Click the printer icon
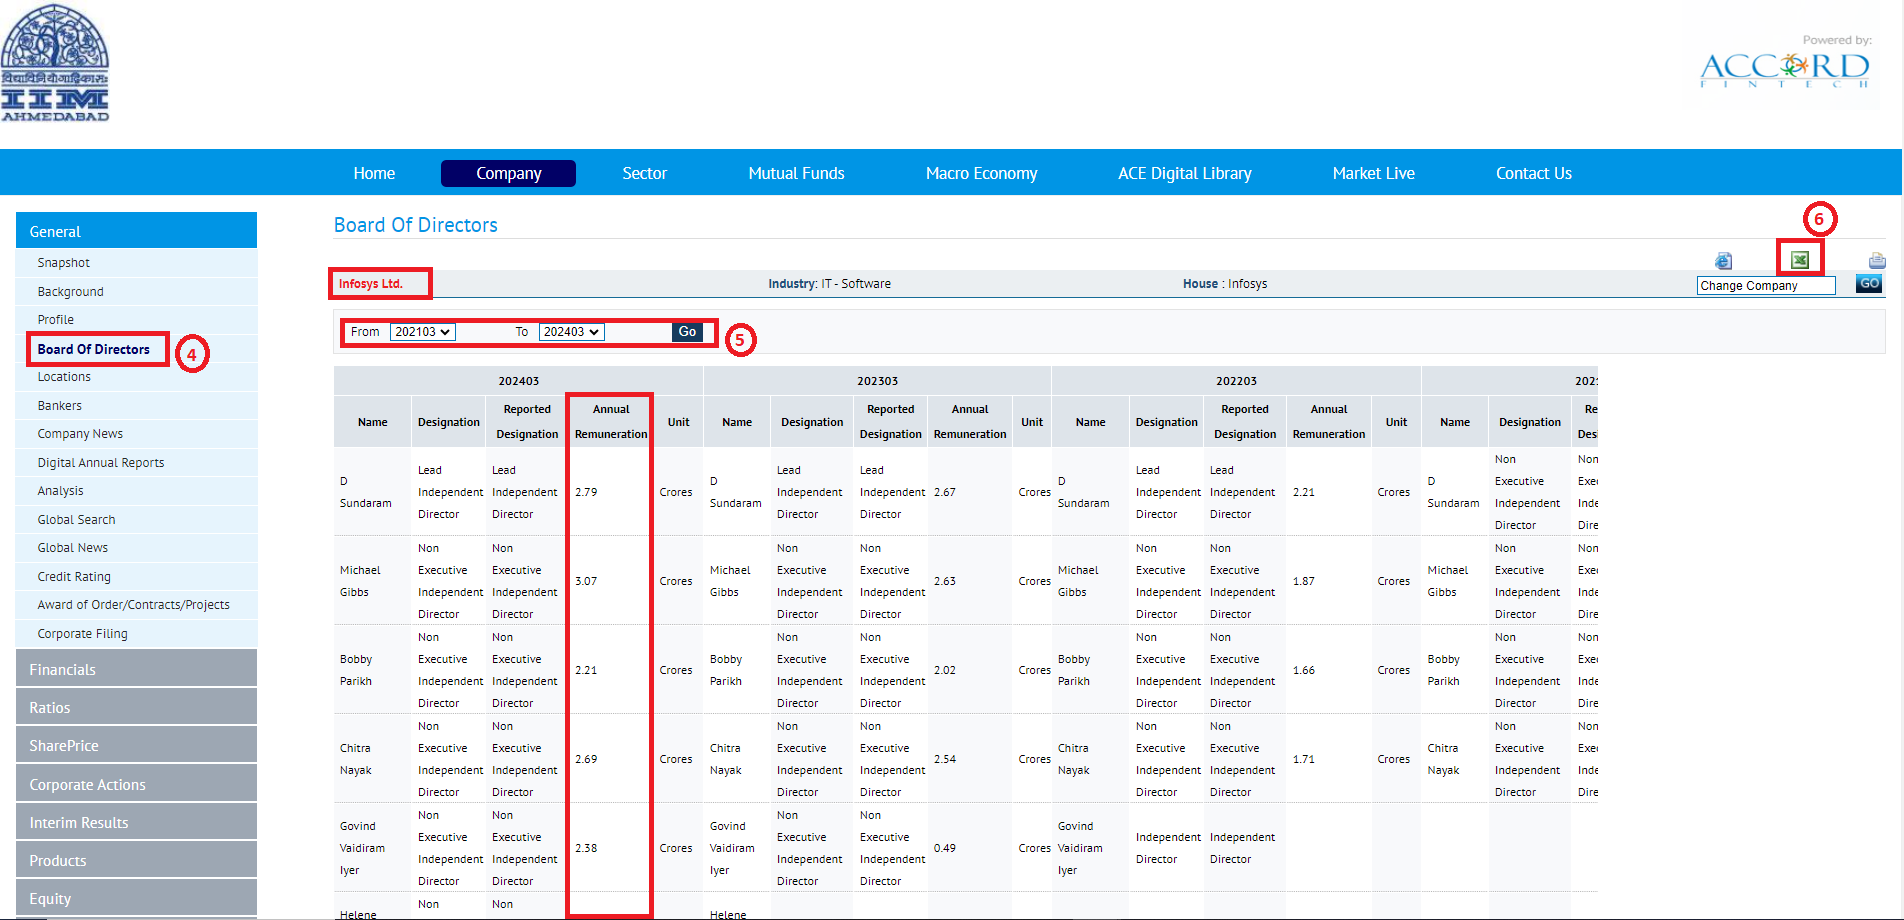Screen dimensions: 1904x920 pos(1877,261)
